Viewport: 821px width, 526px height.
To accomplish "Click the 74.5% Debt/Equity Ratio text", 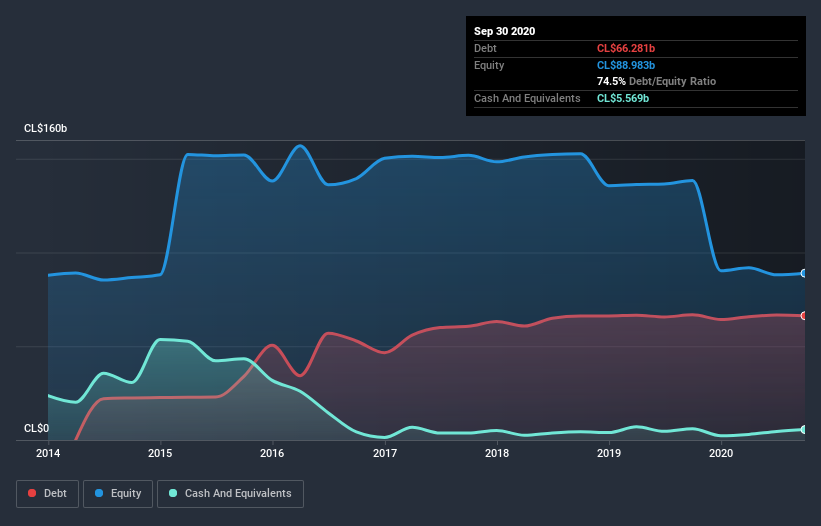I will tap(657, 82).
